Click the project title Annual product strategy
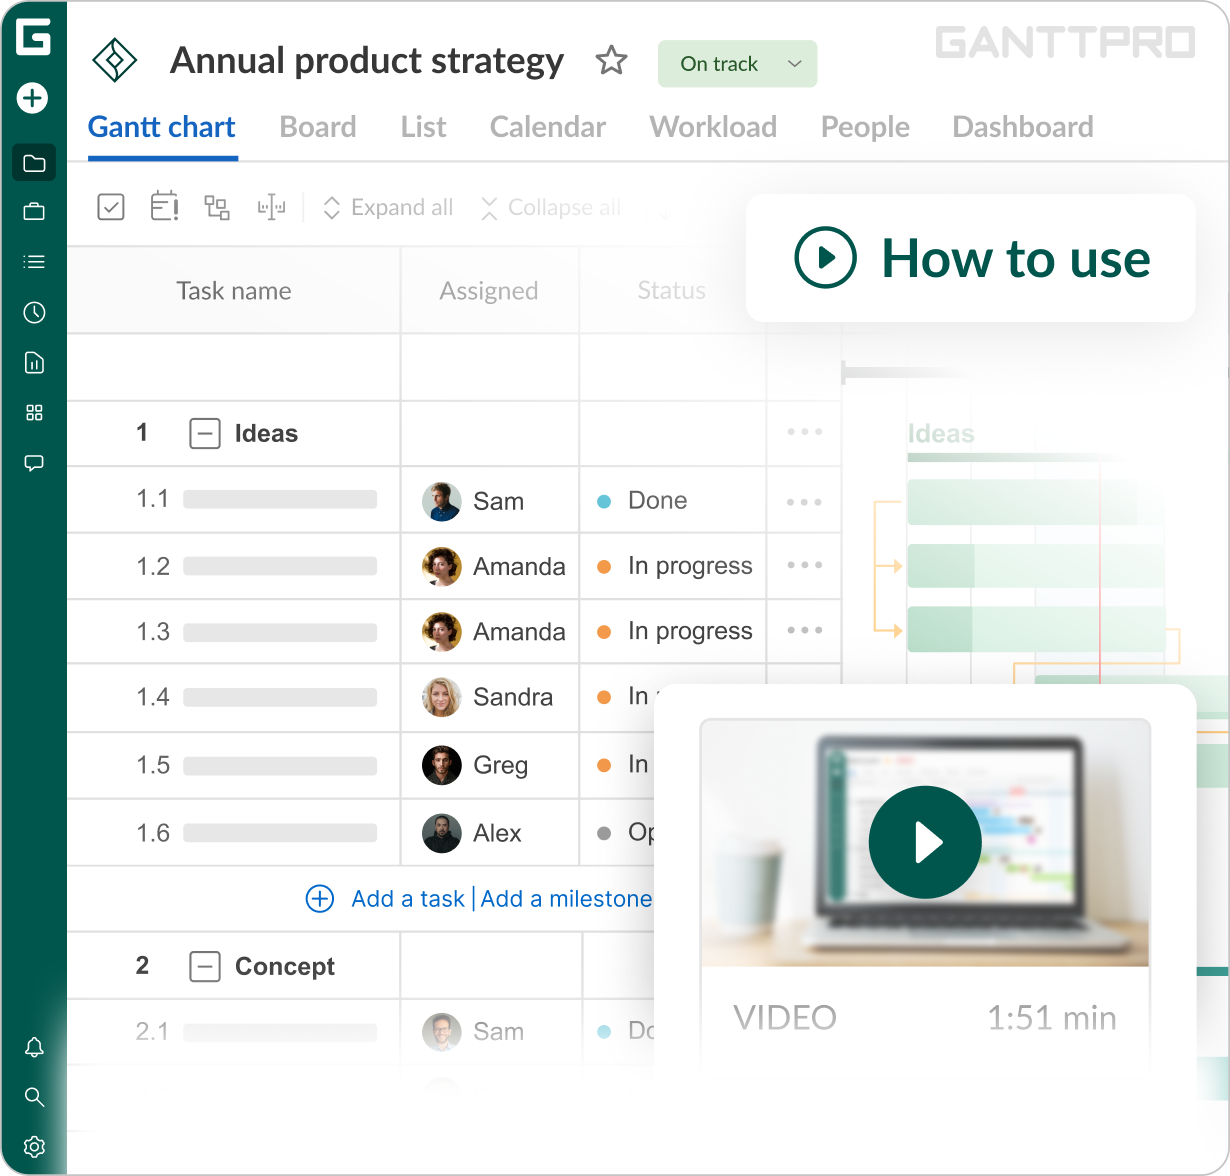This screenshot has width=1230, height=1176. pyautogui.click(x=367, y=61)
